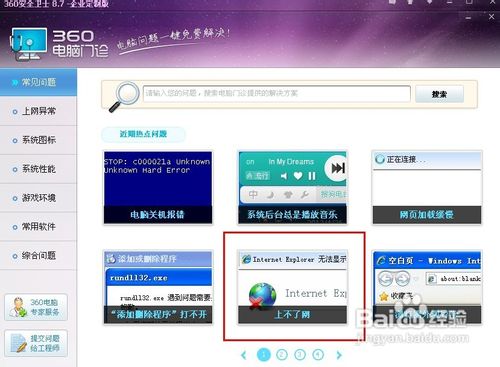Open the 系统图标 category
The width and height of the screenshot is (500, 367).
point(38,140)
